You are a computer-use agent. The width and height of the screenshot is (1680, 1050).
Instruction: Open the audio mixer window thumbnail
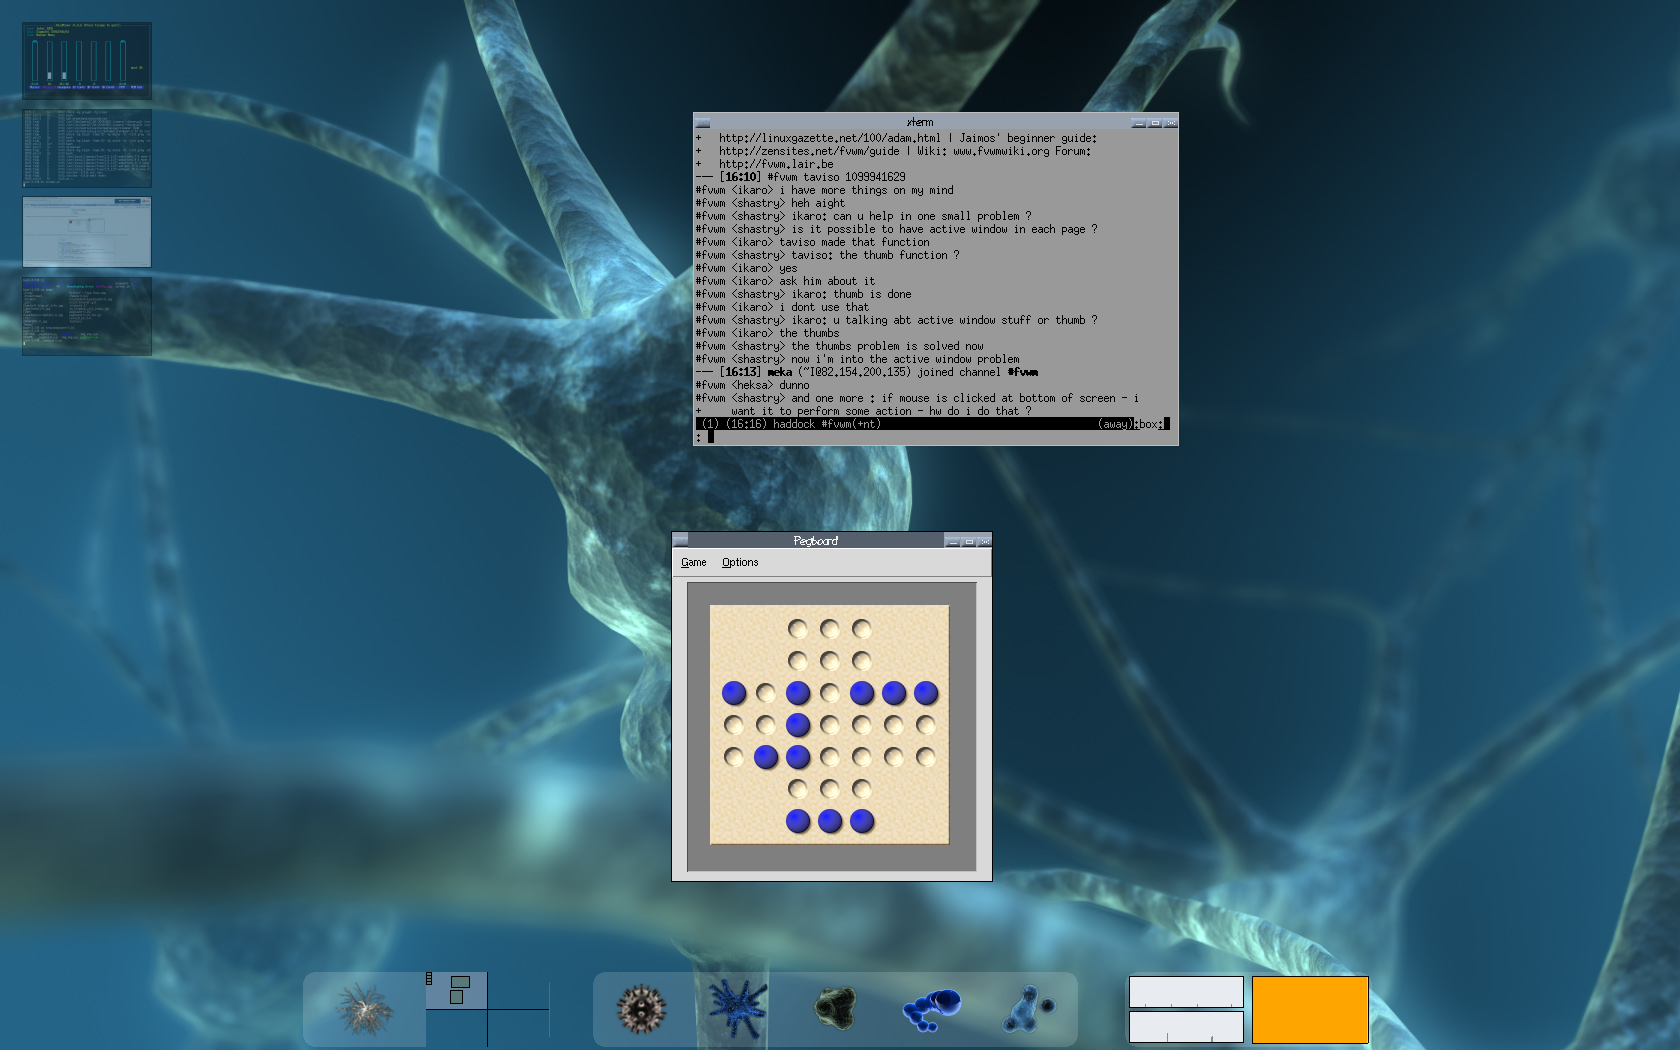pyautogui.click(x=87, y=61)
